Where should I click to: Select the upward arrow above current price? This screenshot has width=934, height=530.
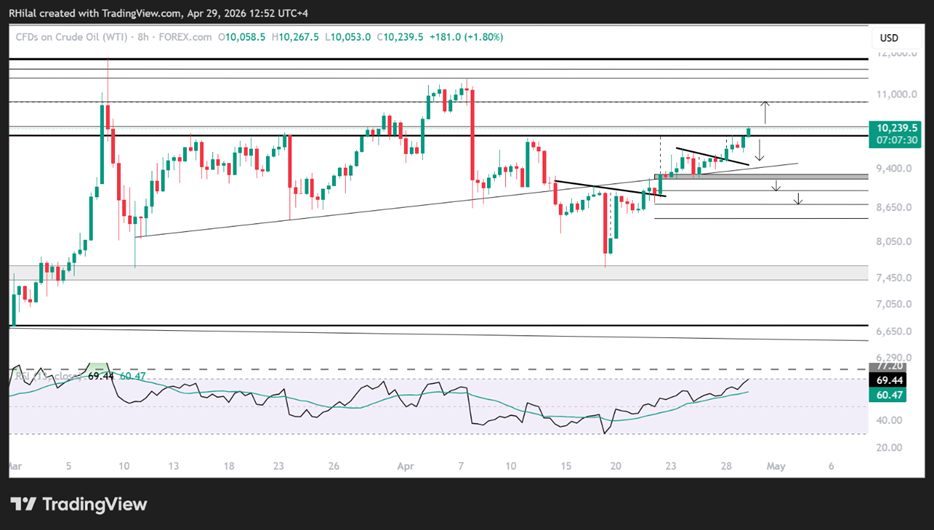point(765,112)
